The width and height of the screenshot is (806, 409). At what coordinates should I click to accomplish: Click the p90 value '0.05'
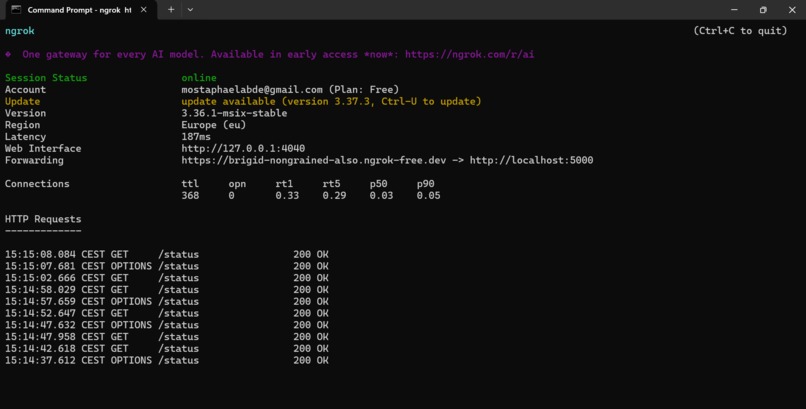click(x=428, y=196)
